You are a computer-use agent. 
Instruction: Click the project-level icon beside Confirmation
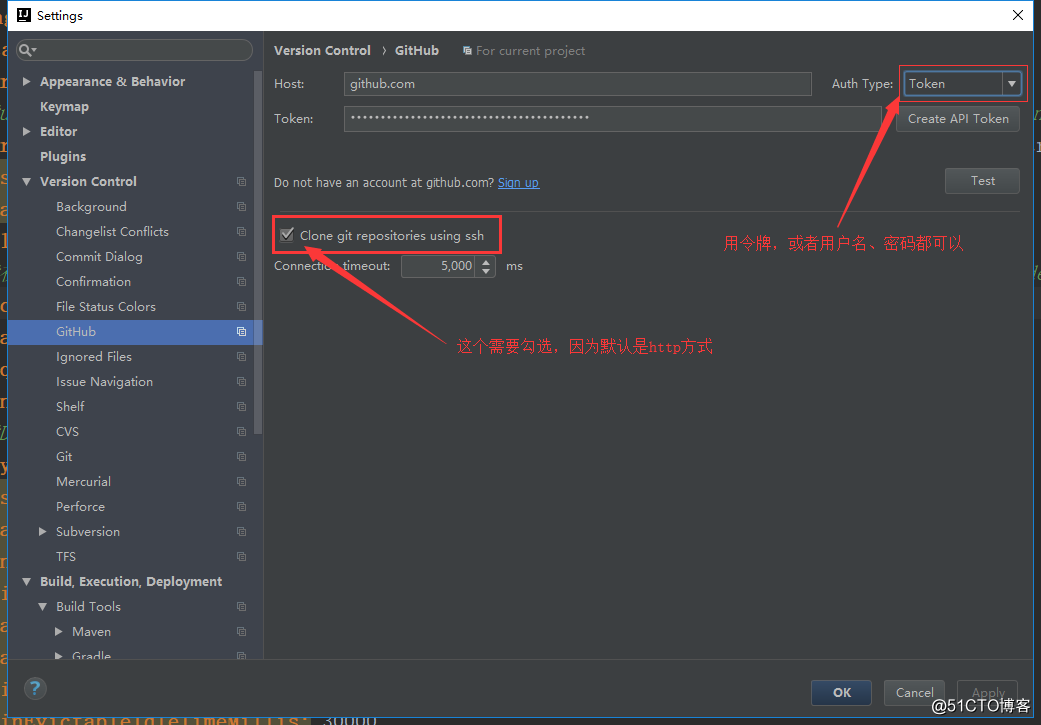point(242,282)
